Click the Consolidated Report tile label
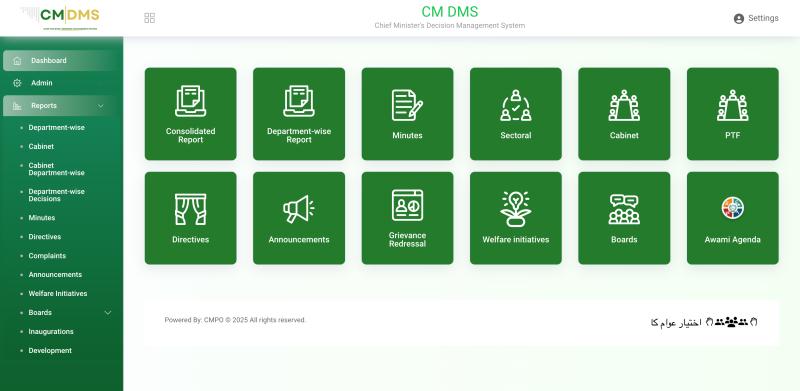Screen dimensions: 800x391 [190, 135]
